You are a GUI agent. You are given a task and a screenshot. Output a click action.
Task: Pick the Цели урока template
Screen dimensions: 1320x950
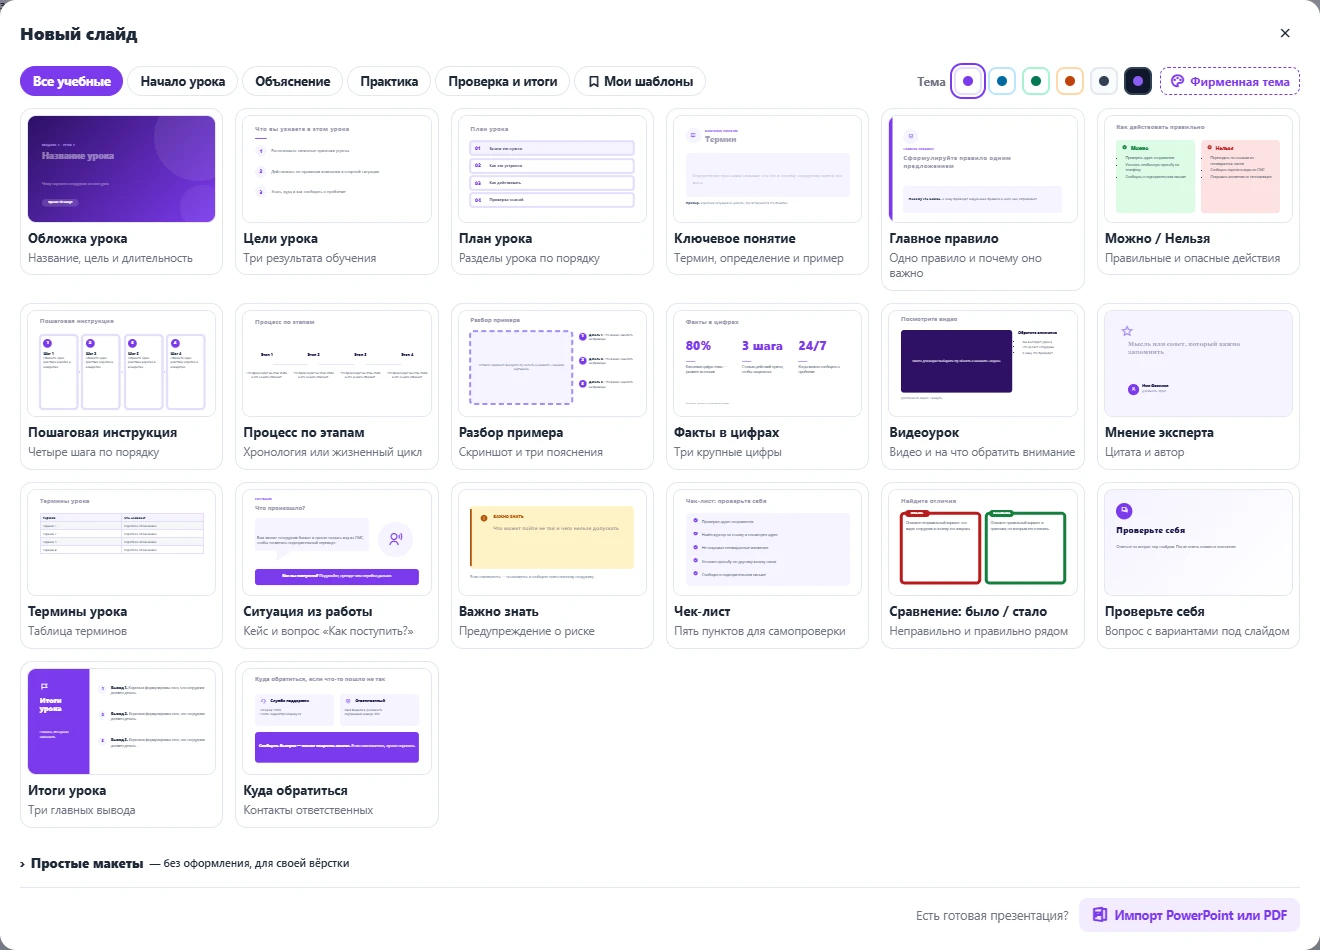click(x=337, y=191)
